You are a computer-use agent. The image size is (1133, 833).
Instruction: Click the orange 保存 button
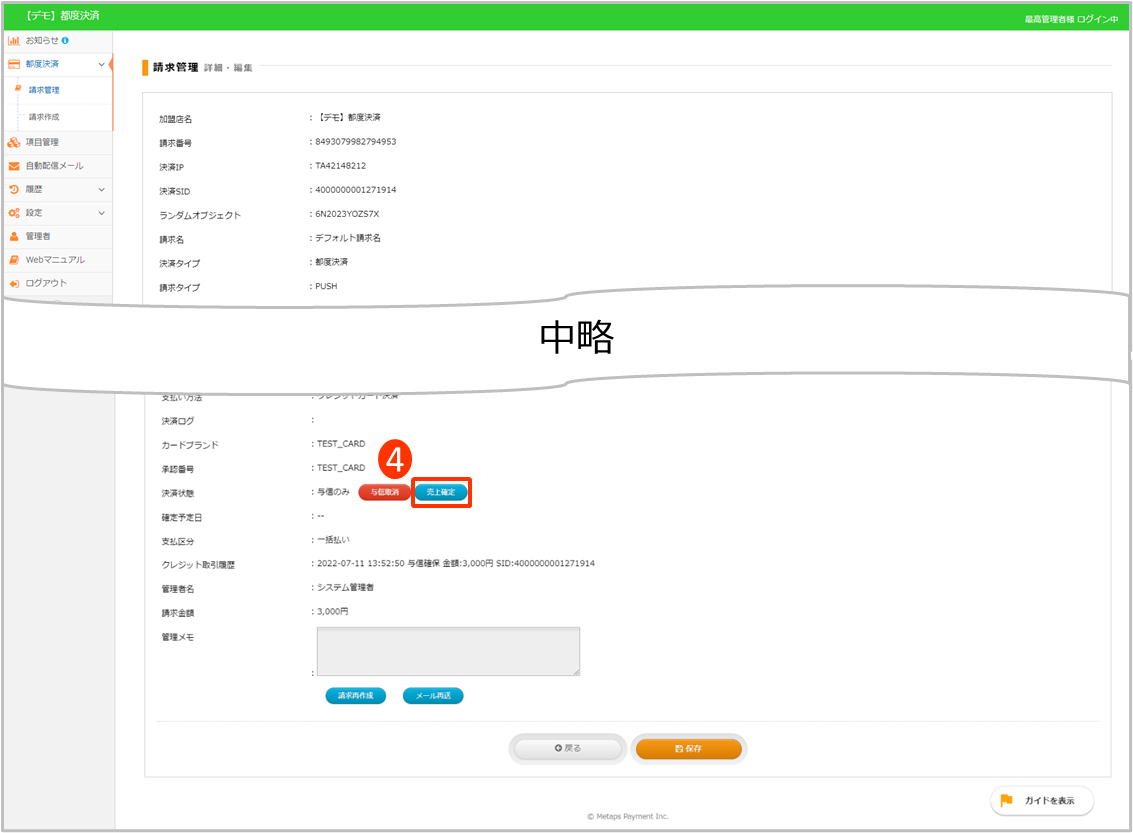click(689, 748)
